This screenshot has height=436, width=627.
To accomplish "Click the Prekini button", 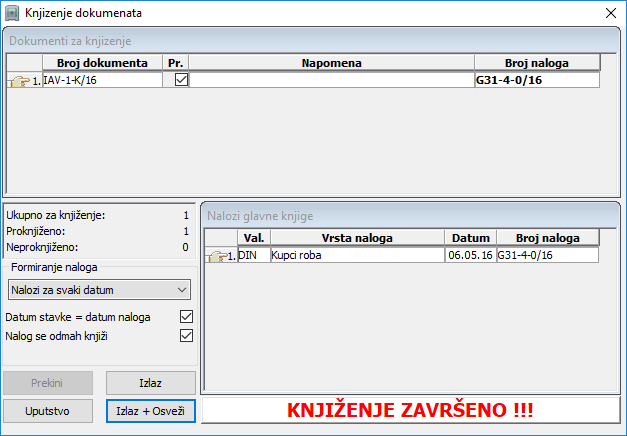I will (x=47, y=383).
